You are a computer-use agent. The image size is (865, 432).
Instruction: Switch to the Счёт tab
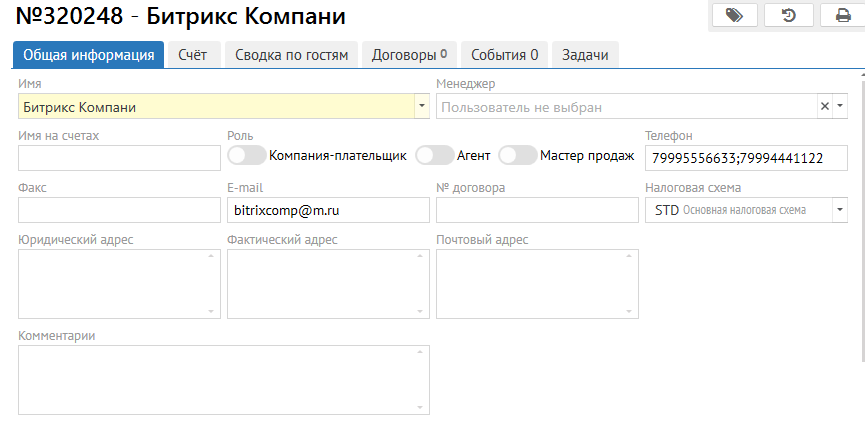click(x=193, y=55)
